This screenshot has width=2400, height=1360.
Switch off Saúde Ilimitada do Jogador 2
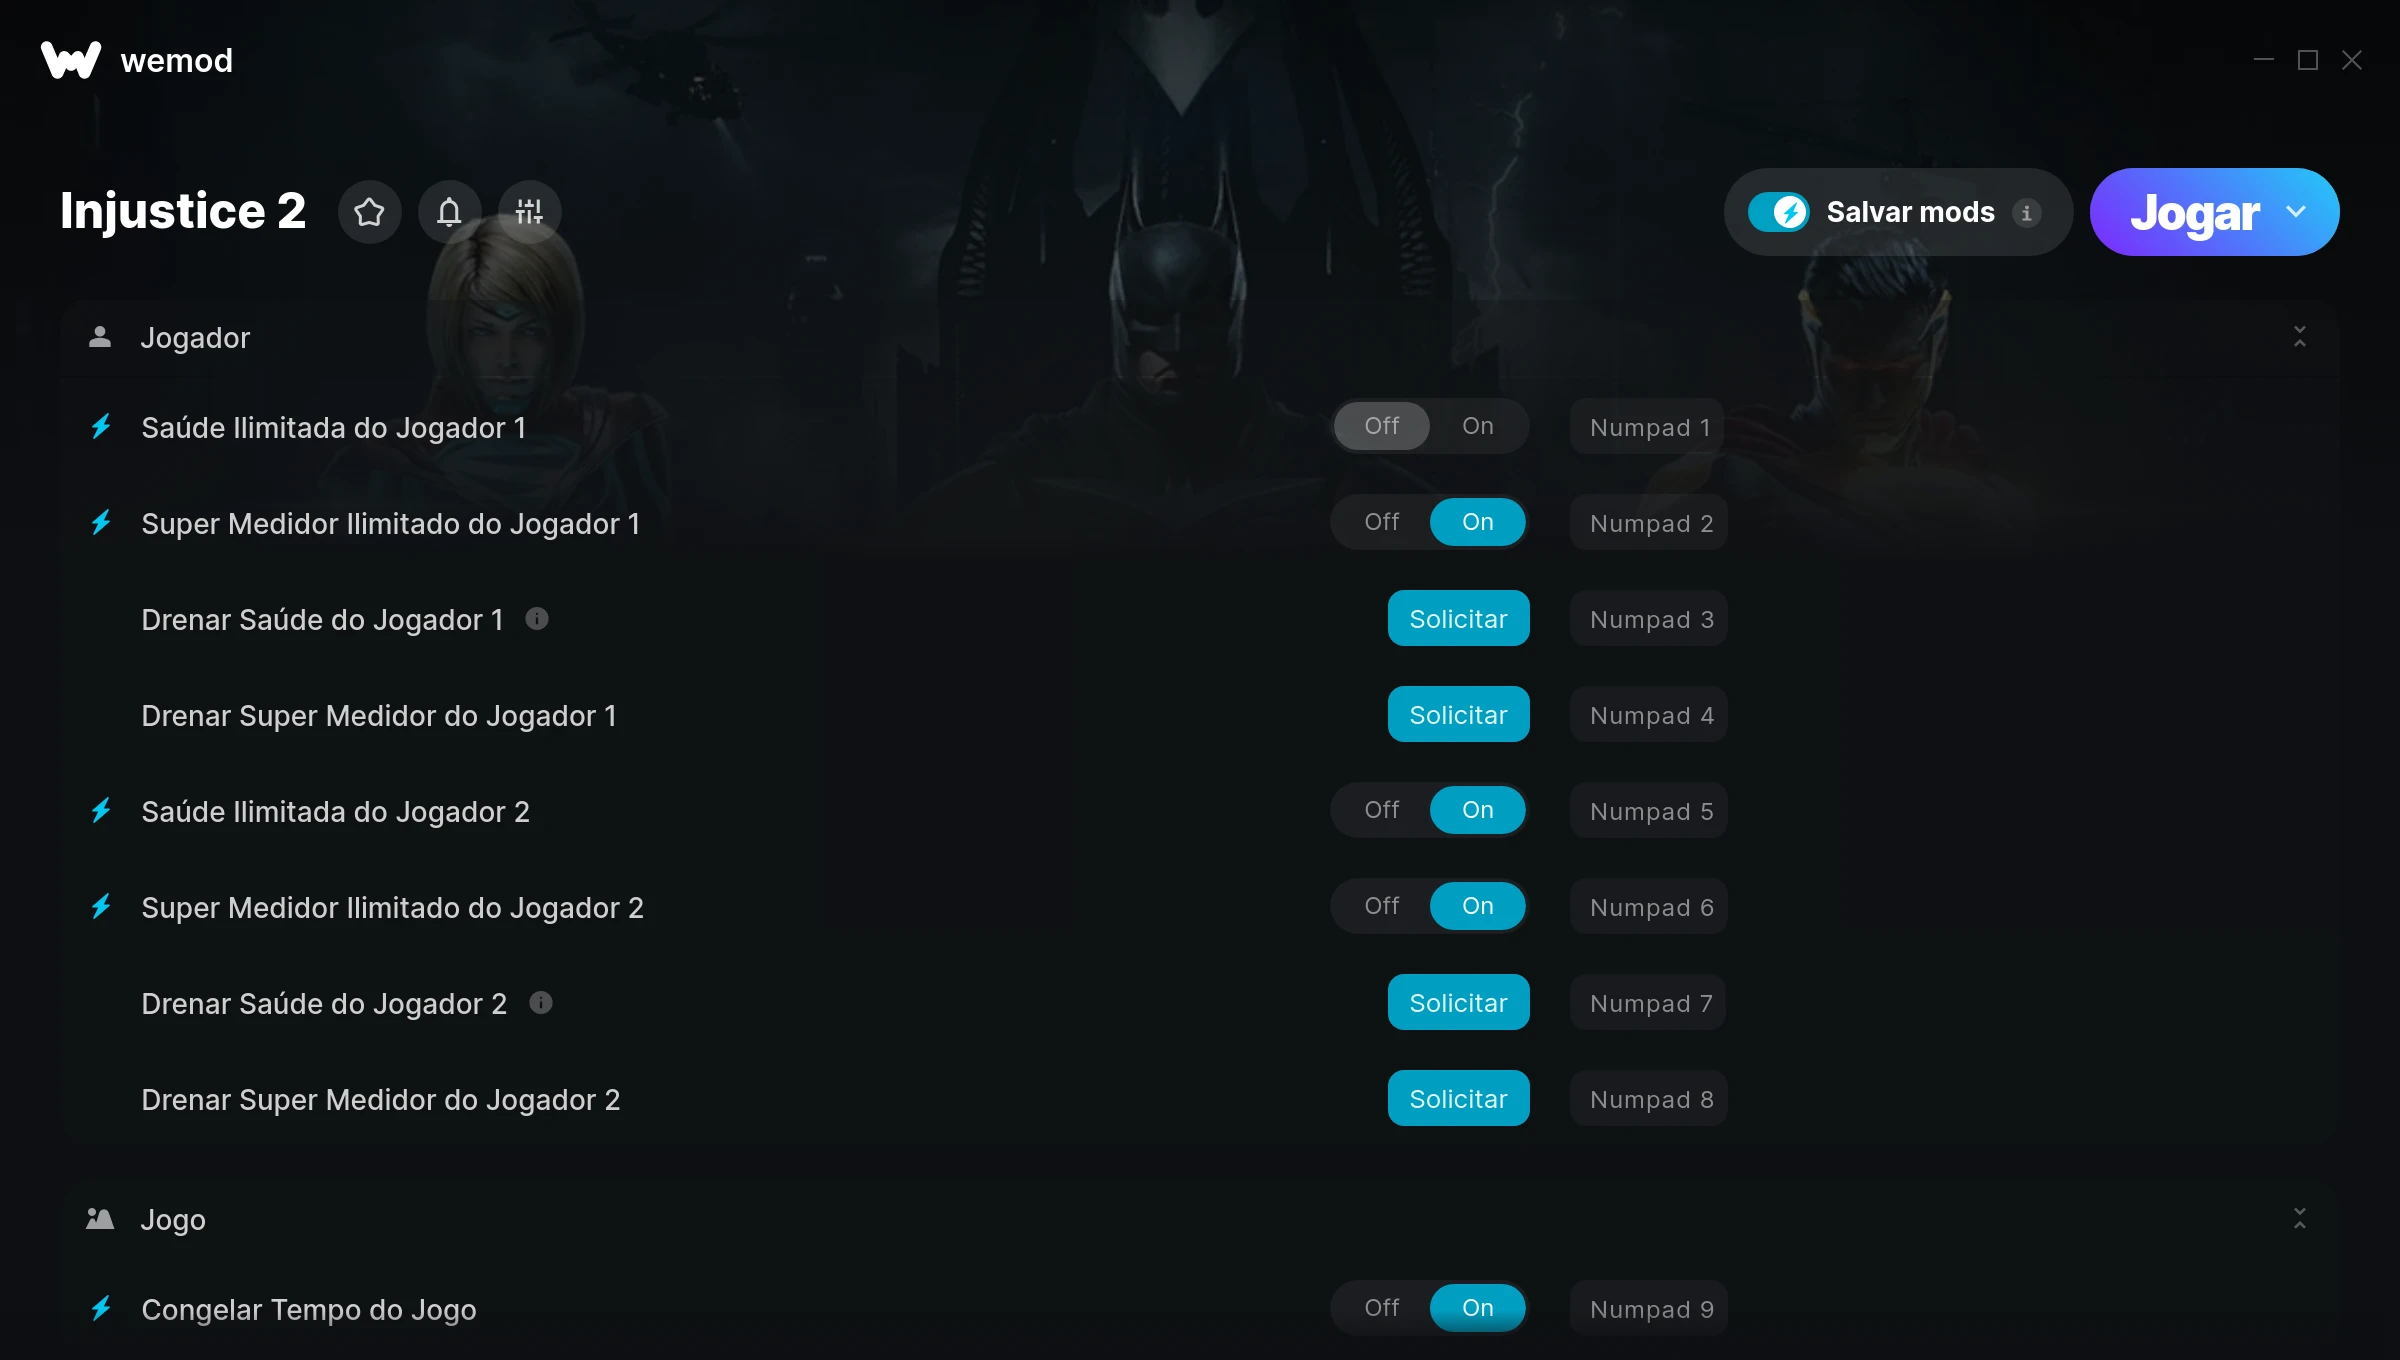pyautogui.click(x=1382, y=810)
